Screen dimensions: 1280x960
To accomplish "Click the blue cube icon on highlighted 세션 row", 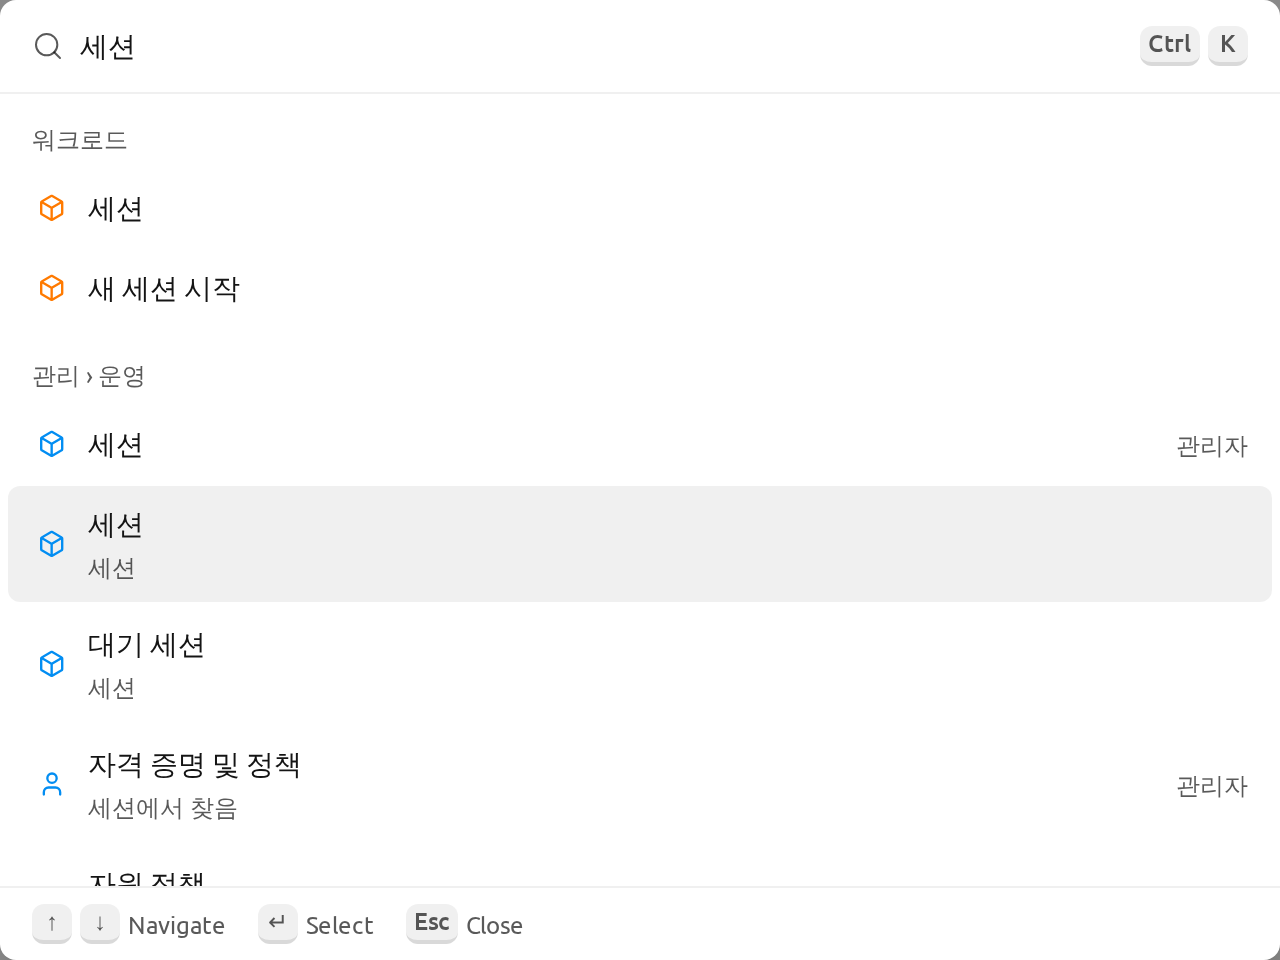I will [x=52, y=544].
